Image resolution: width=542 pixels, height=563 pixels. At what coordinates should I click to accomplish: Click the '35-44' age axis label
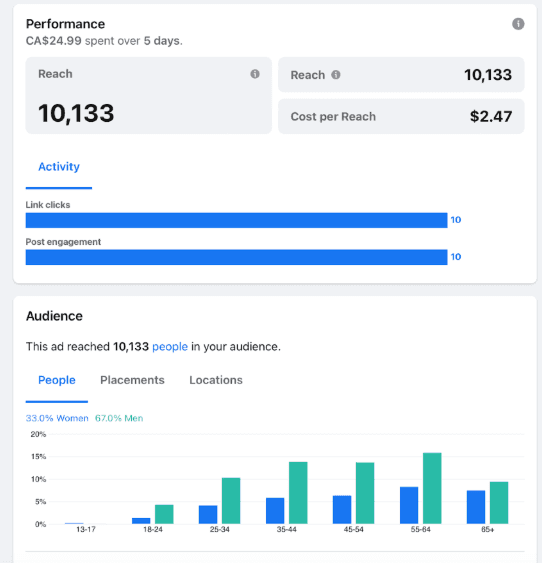(287, 529)
